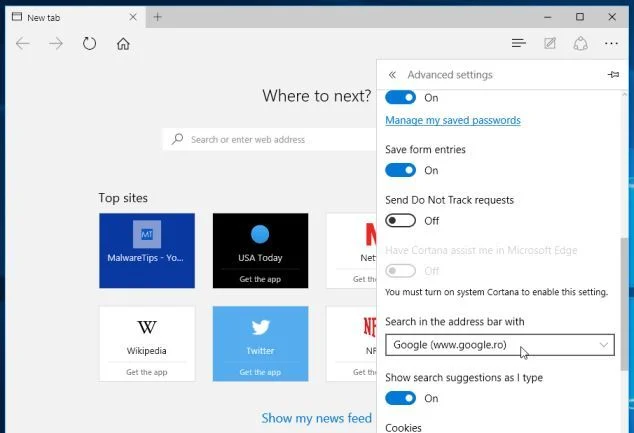Viewport: 634px width, 433px height.
Task: Select the New tab tab
Action: point(76,17)
